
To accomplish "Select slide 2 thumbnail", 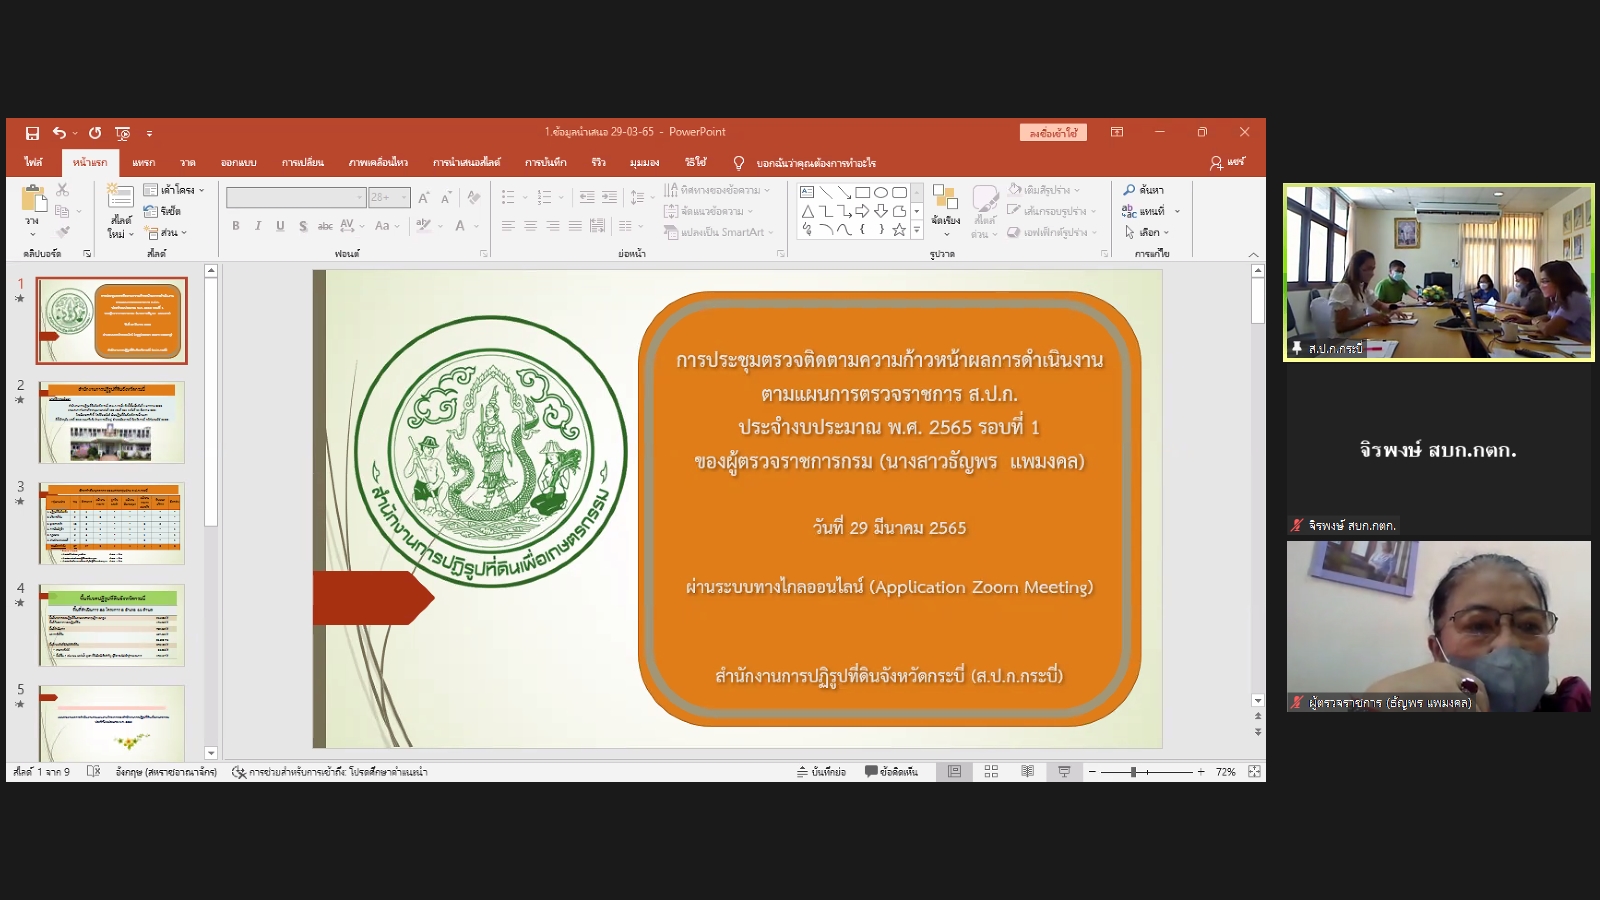I will (112, 422).
